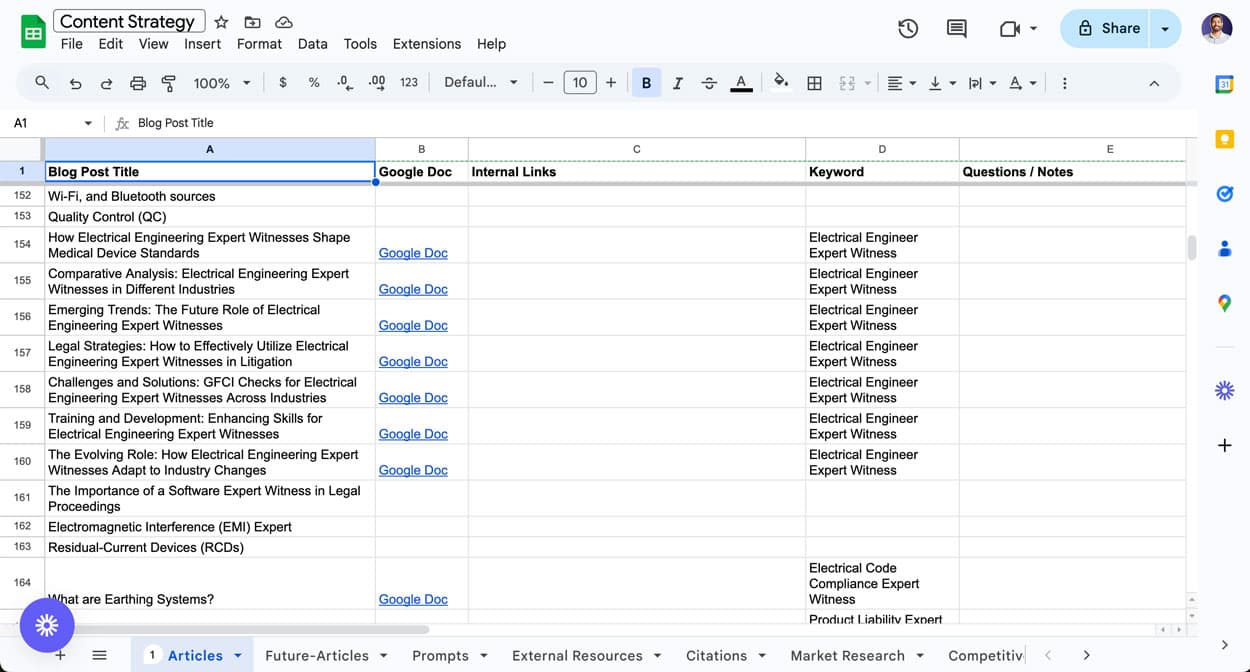Format selection as currency
The height and width of the screenshot is (672, 1250).
[286, 82]
